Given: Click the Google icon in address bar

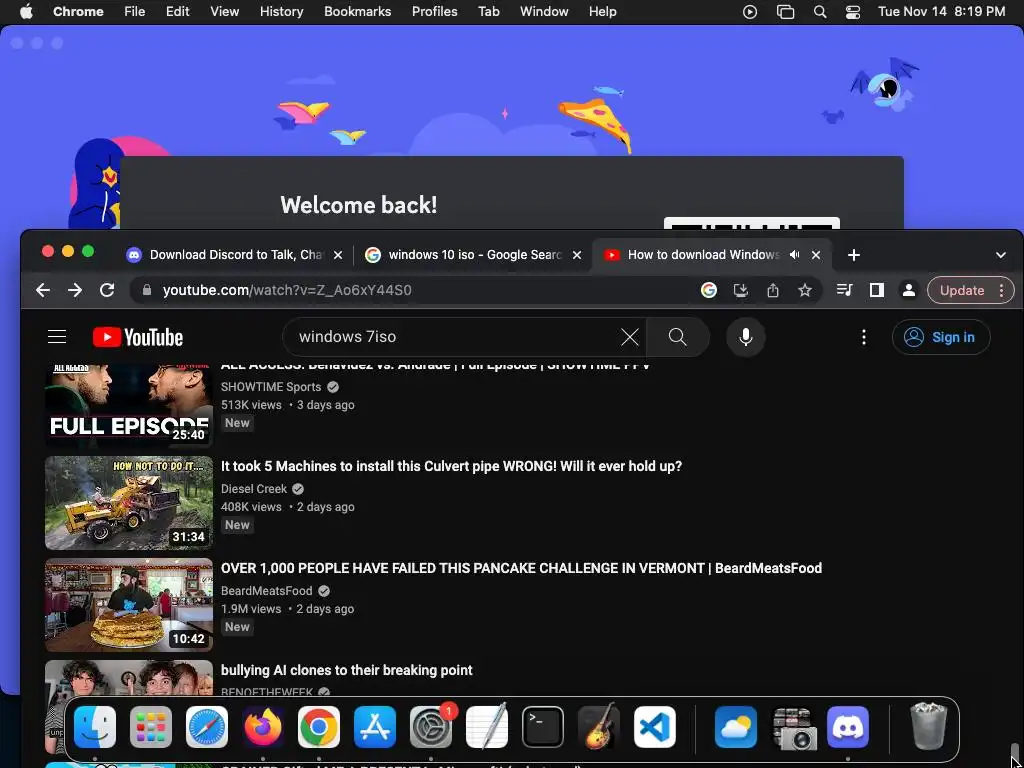Looking at the screenshot, I should [x=709, y=290].
